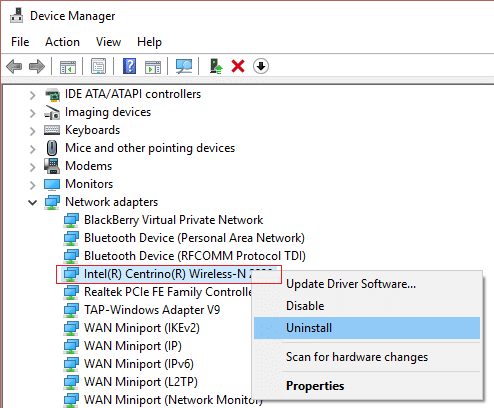Choose Update Driver Software from context menu
The width and height of the screenshot is (494, 408).
351,284
